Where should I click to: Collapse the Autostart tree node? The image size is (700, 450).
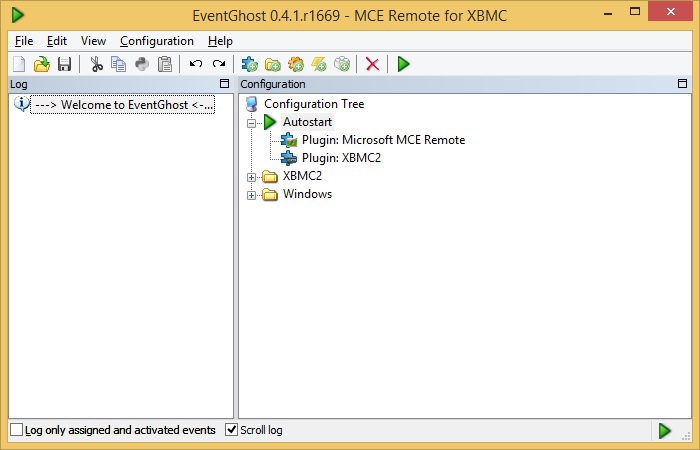pos(251,123)
